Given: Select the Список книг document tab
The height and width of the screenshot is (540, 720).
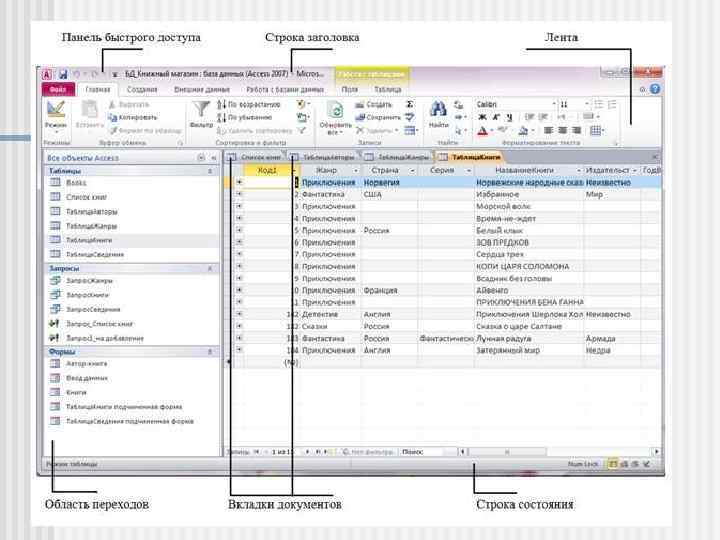Looking at the screenshot, I should pyautogui.click(x=255, y=158).
